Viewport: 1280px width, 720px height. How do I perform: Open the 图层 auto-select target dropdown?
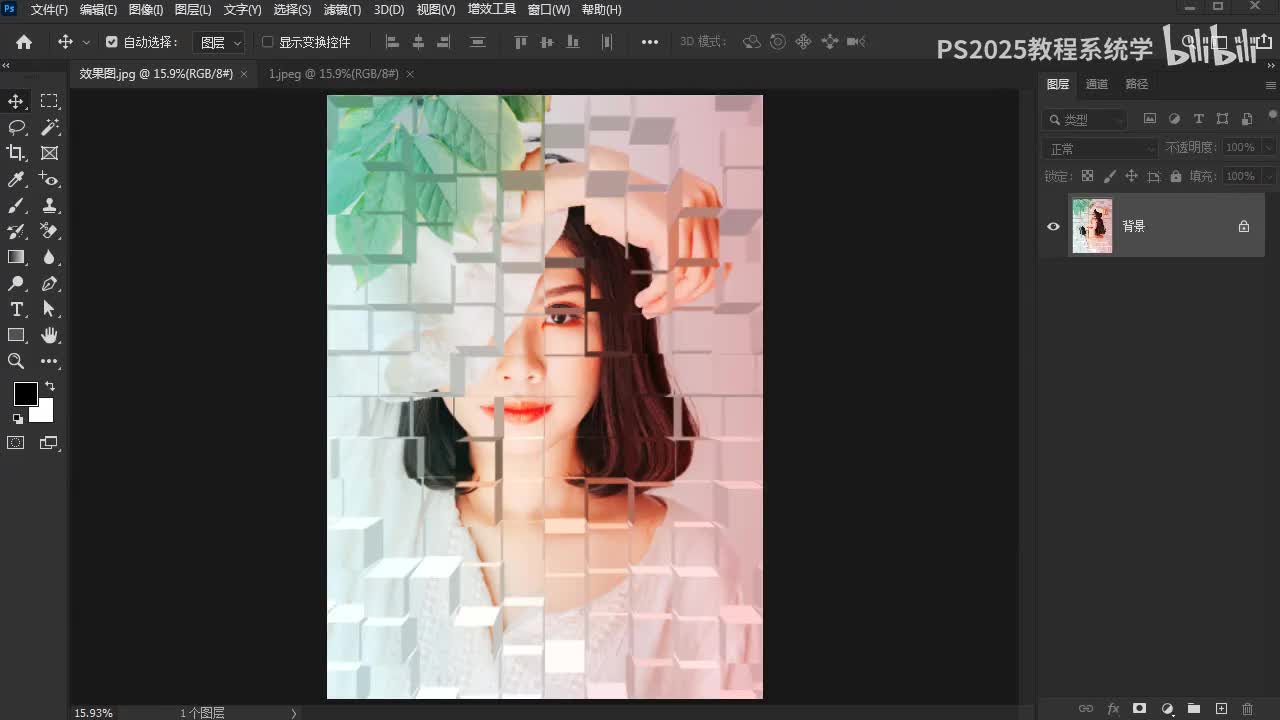[x=218, y=42]
